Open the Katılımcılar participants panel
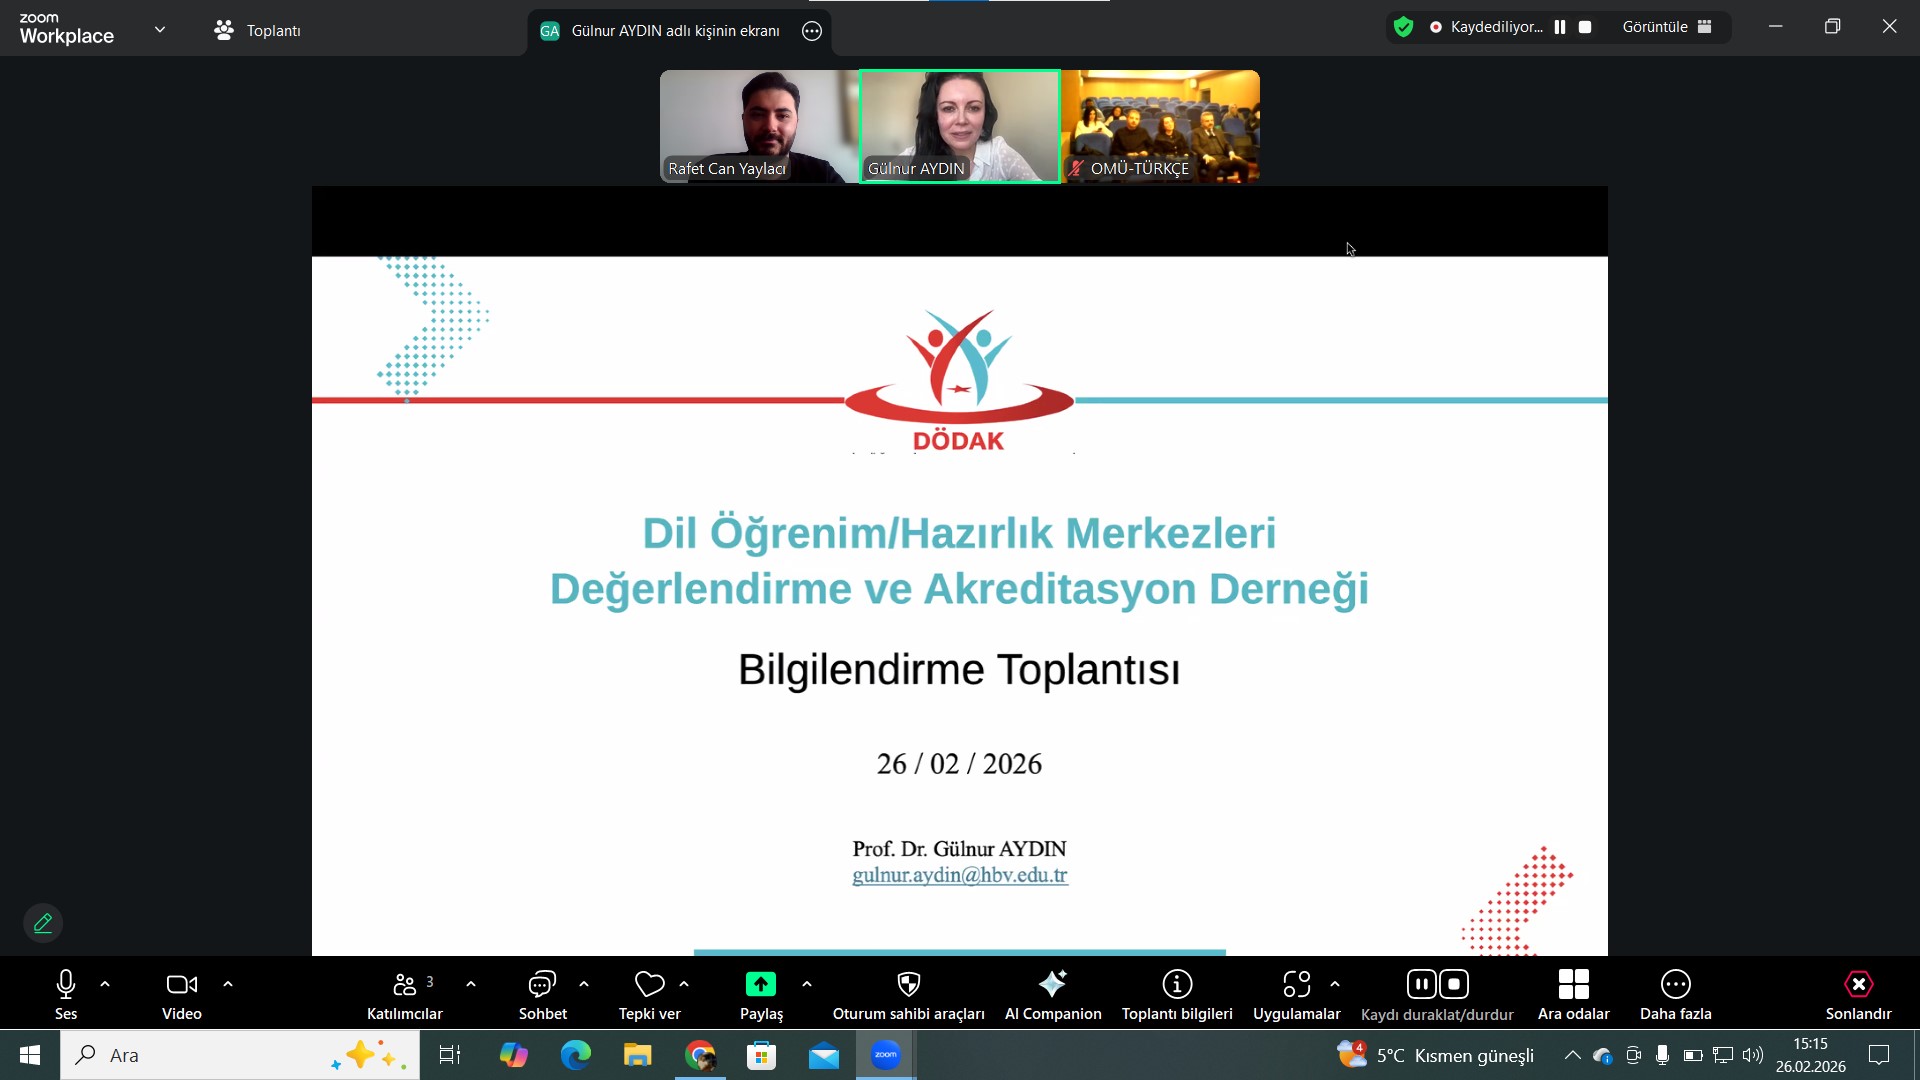 point(404,986)
